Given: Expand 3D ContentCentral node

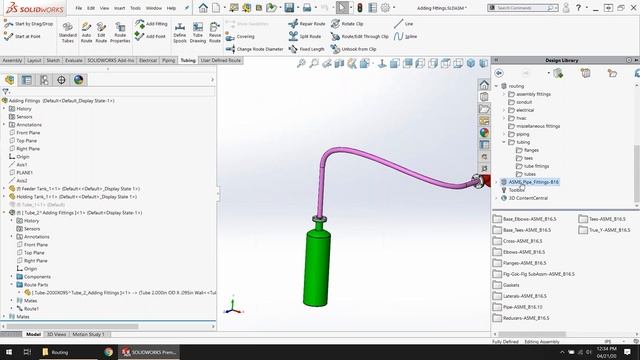Looking at the screenshot, I should 496,198.
